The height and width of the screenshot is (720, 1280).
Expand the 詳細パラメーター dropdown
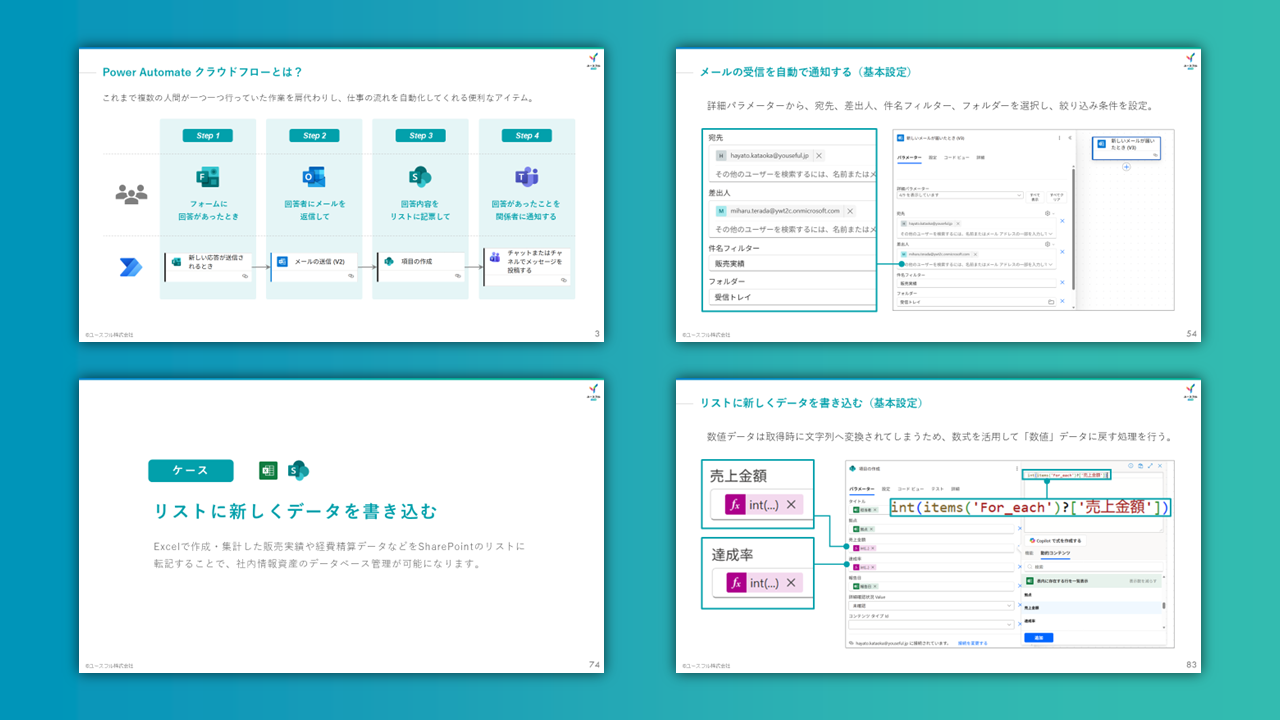960,195
